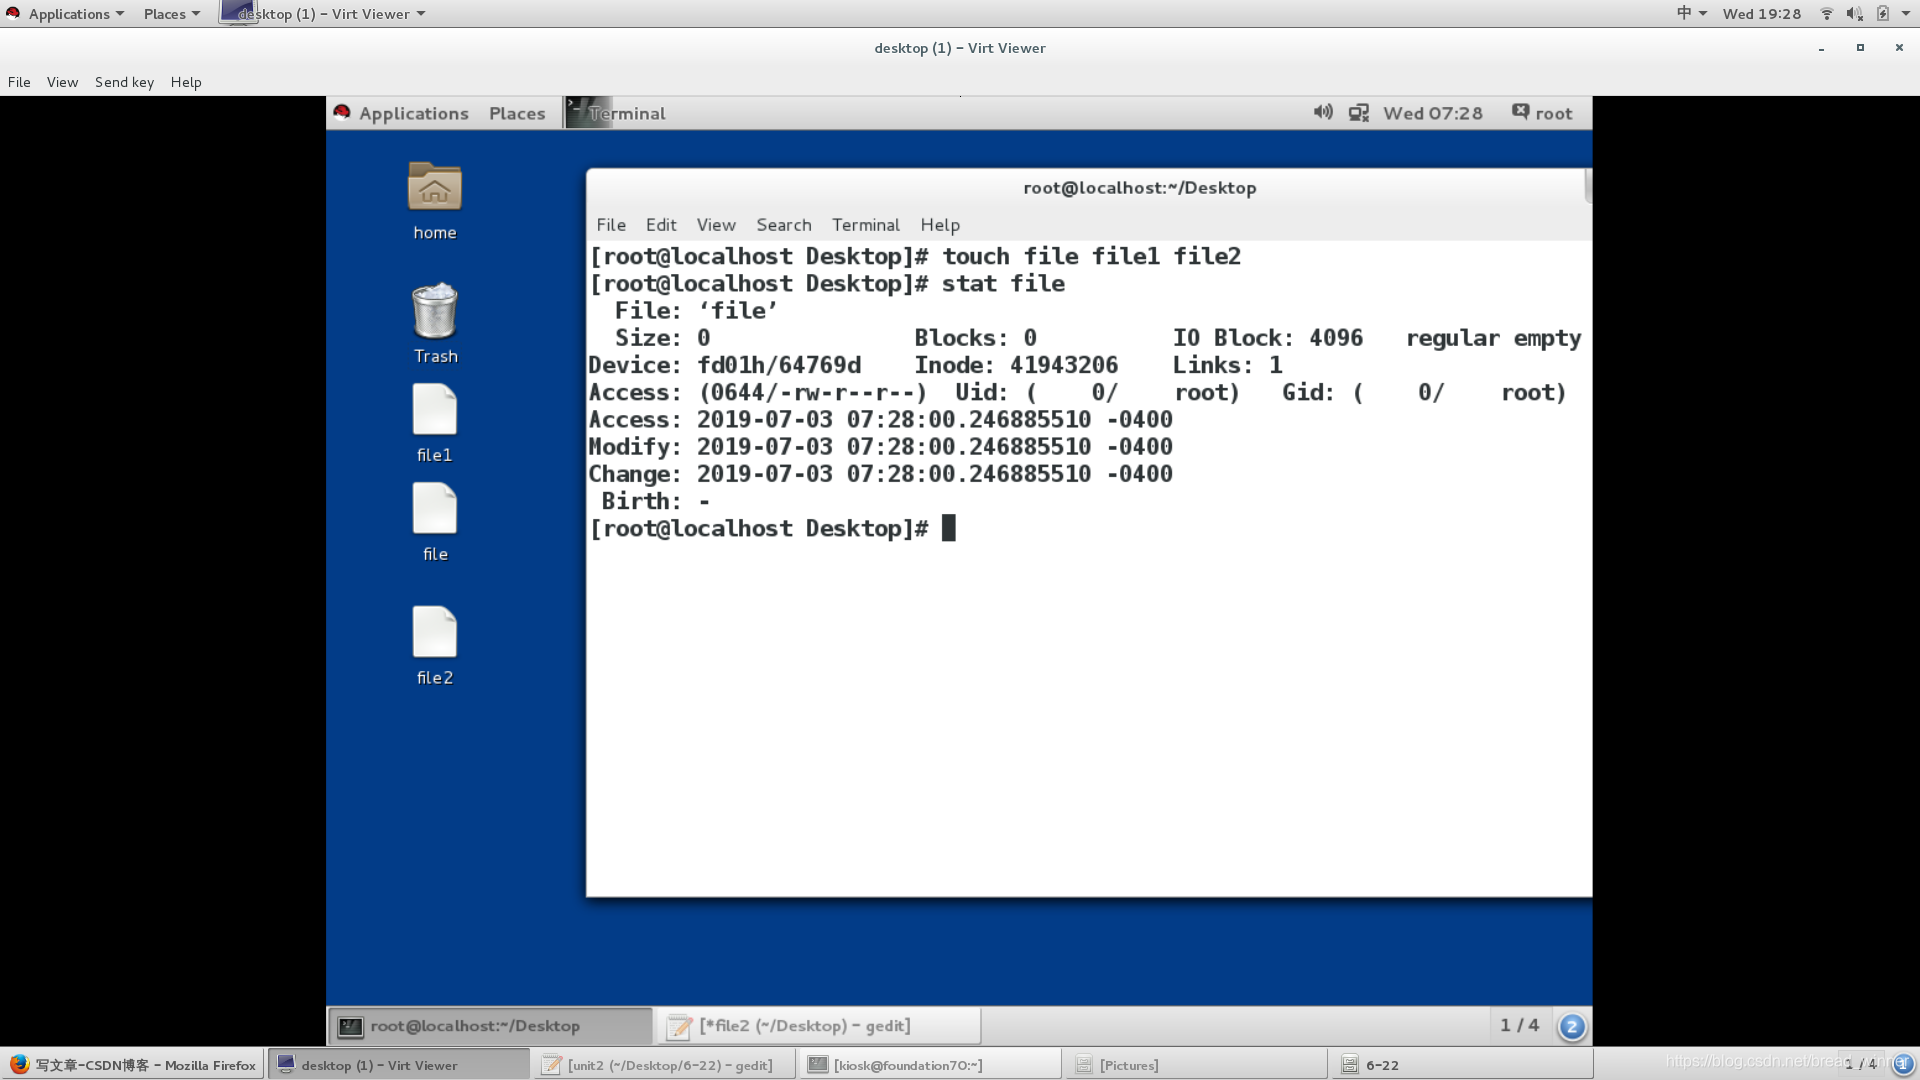The height and width of the screenshot is (1080, 1920).
Task: Click the host workspace switcher icon
Action: point(1903,1064)
